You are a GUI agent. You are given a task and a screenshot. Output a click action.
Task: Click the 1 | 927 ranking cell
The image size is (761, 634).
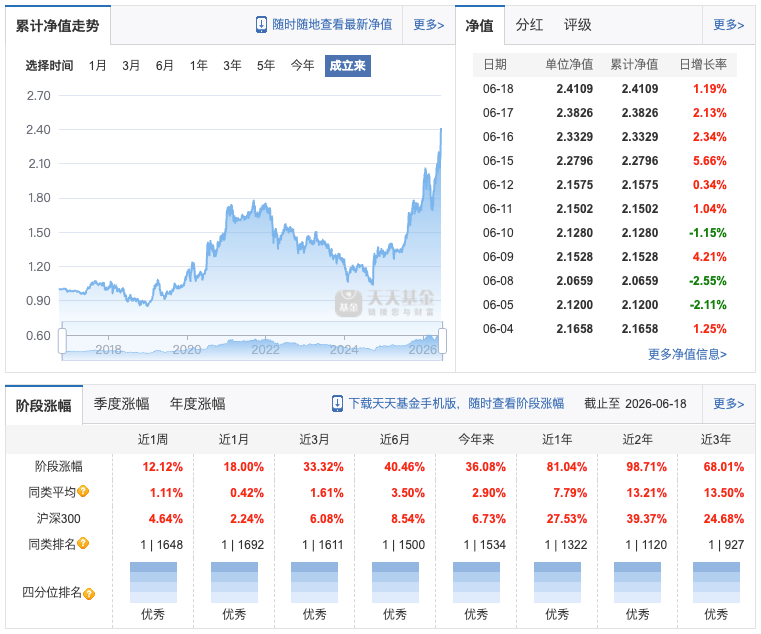pyautogui.click(x=726, y=545)
